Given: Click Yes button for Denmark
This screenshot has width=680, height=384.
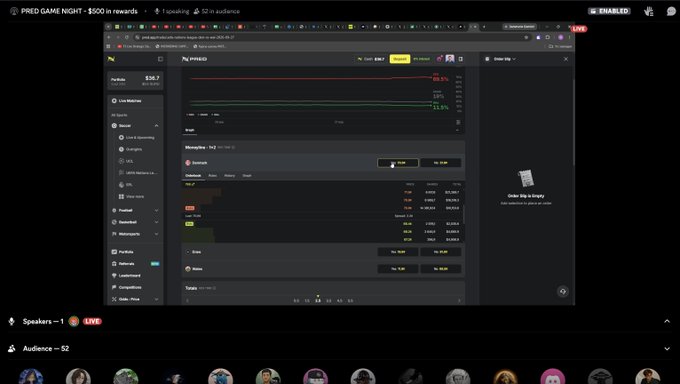Looking at the screenshot, I should 398,163.
